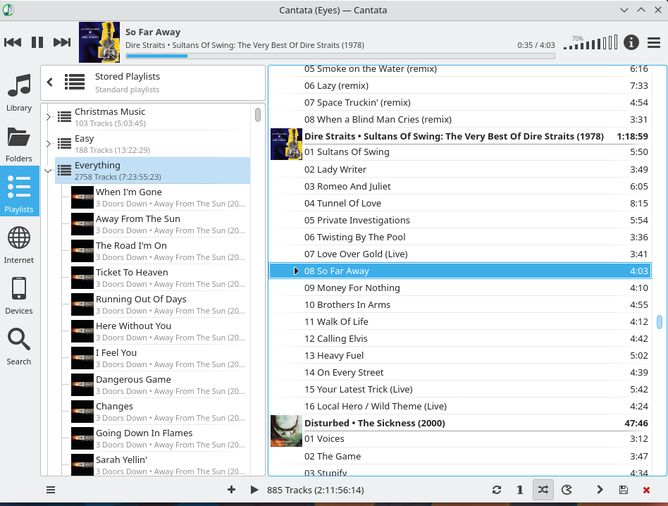Play selection with bottom play icon
The image size is (668, 506).
254,490
